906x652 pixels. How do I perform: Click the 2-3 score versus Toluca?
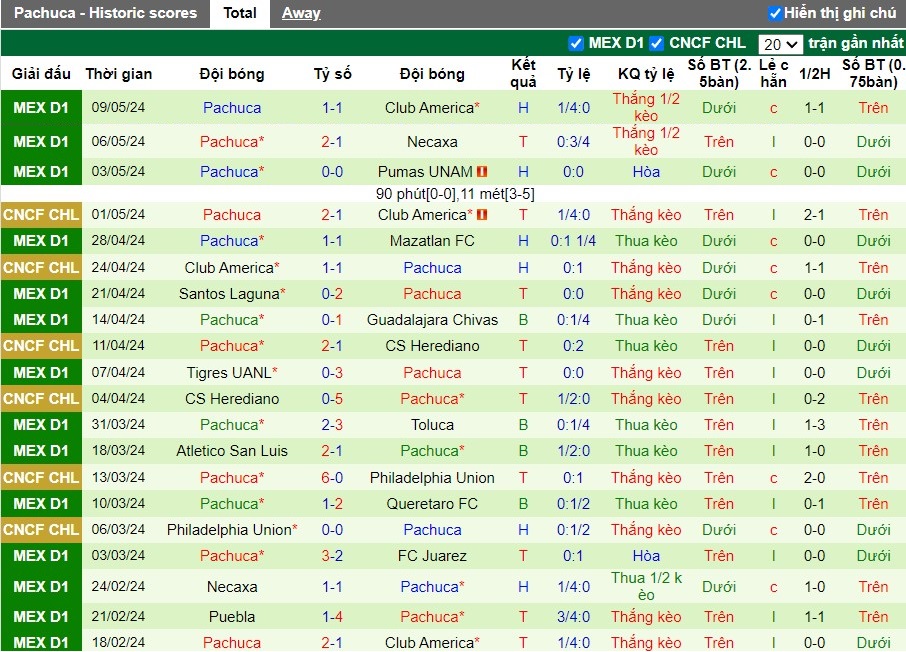(x=332, y=425)
